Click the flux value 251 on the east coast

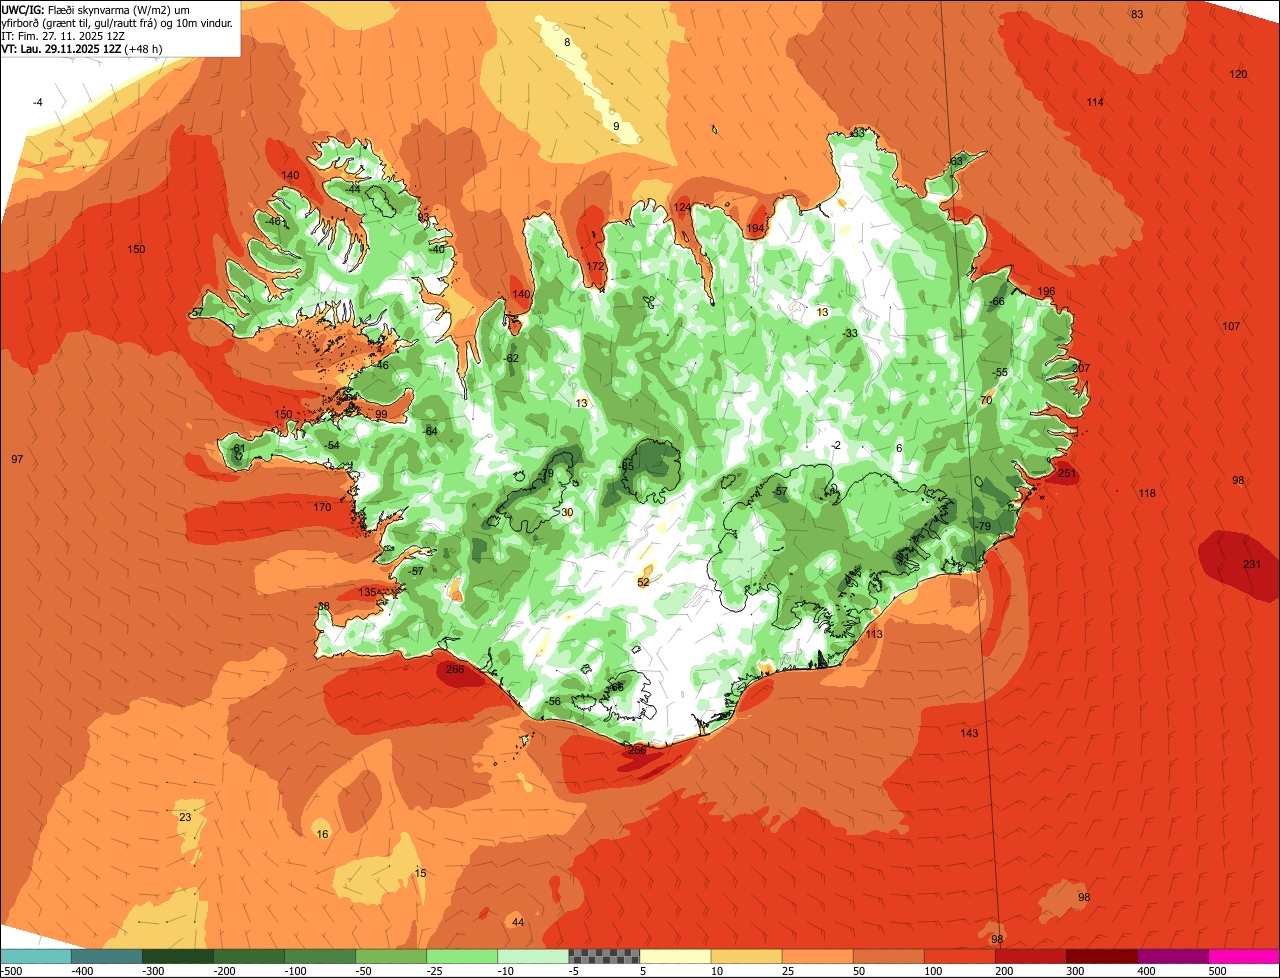click(x=1067, y=473)
